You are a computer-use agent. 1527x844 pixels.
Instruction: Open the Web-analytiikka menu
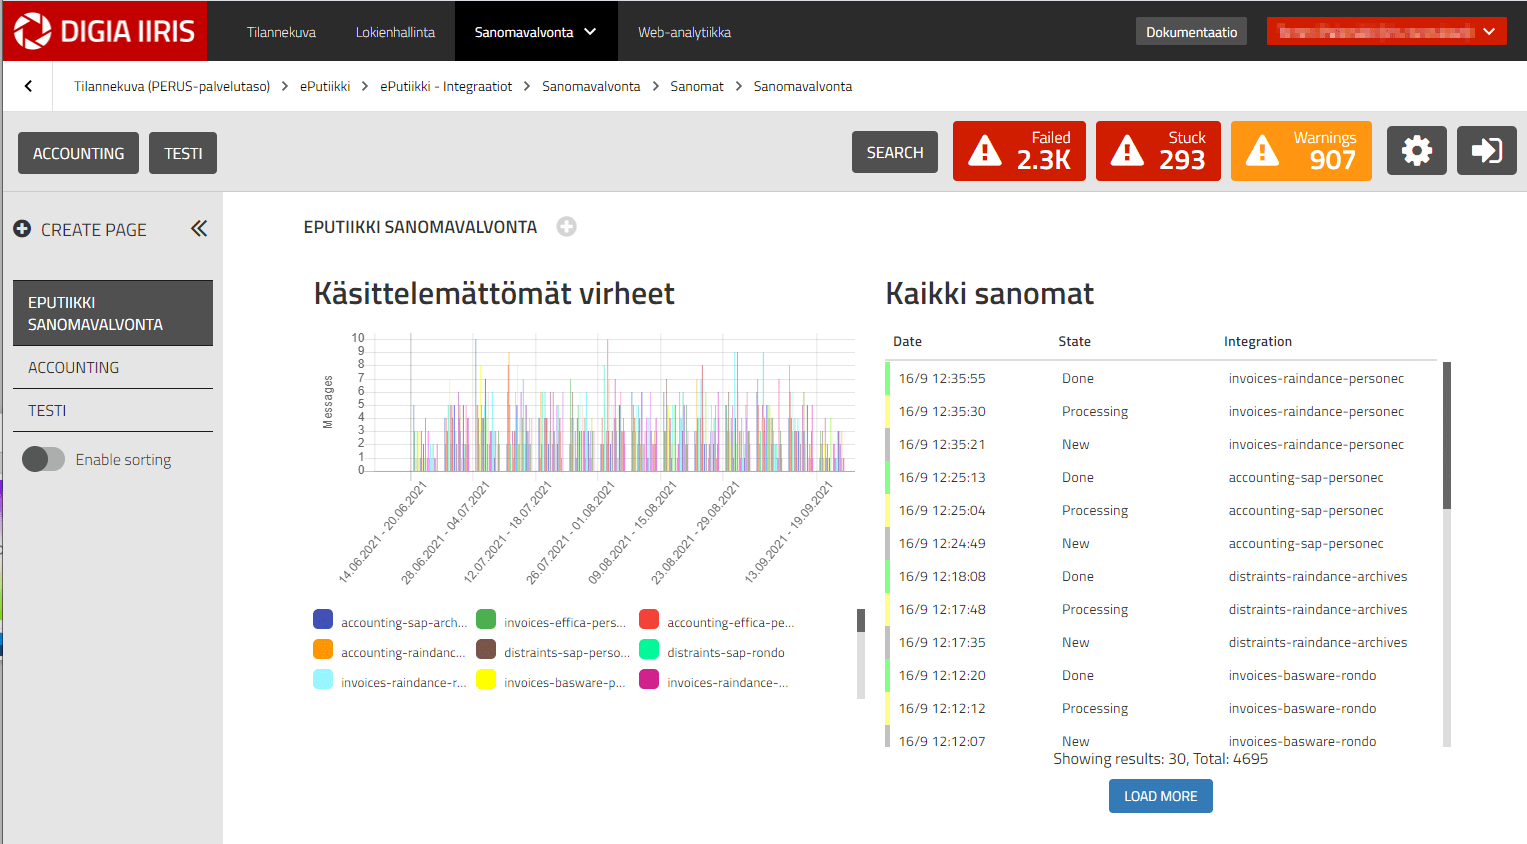coord(684,32)
